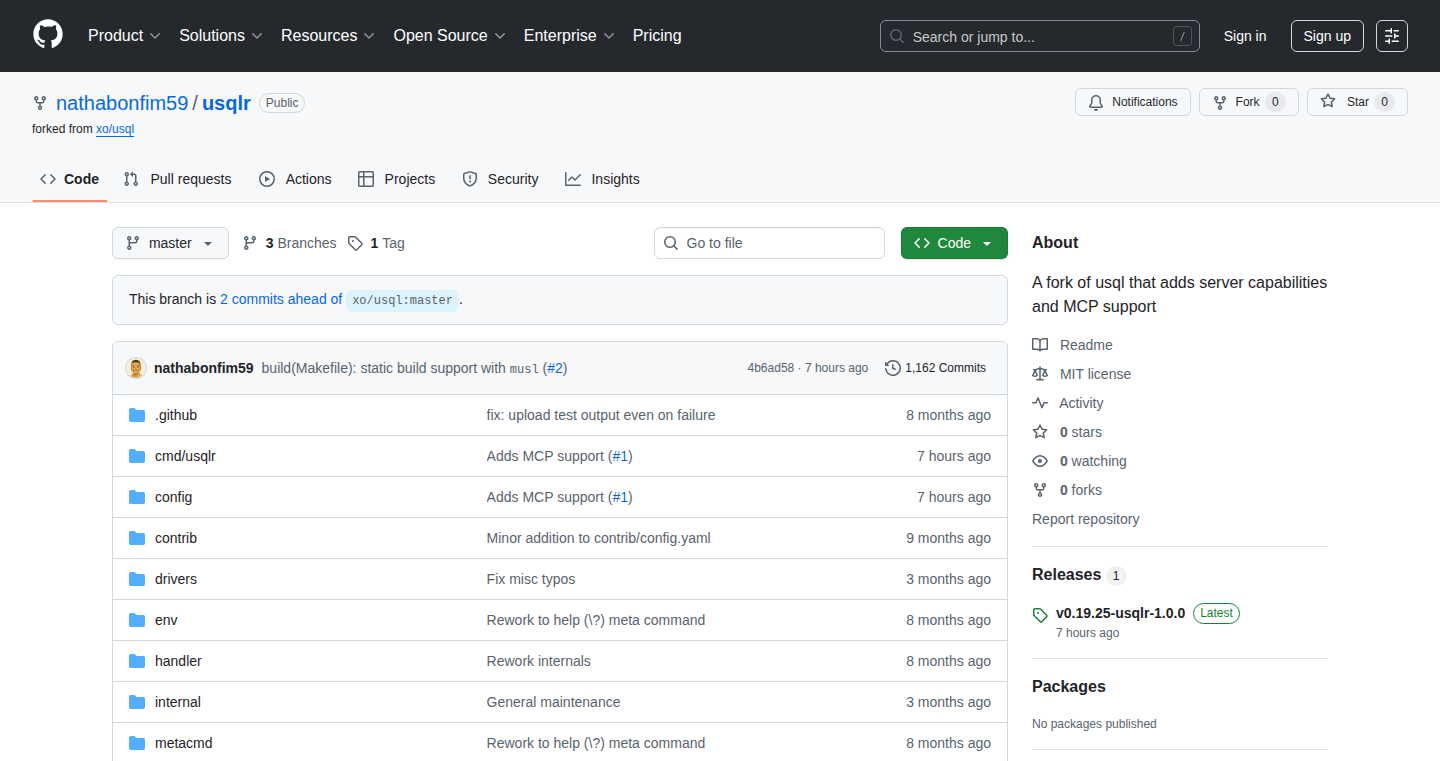
Task: Open 'Fix misc typos' commit message
Action: click(531, 579)
